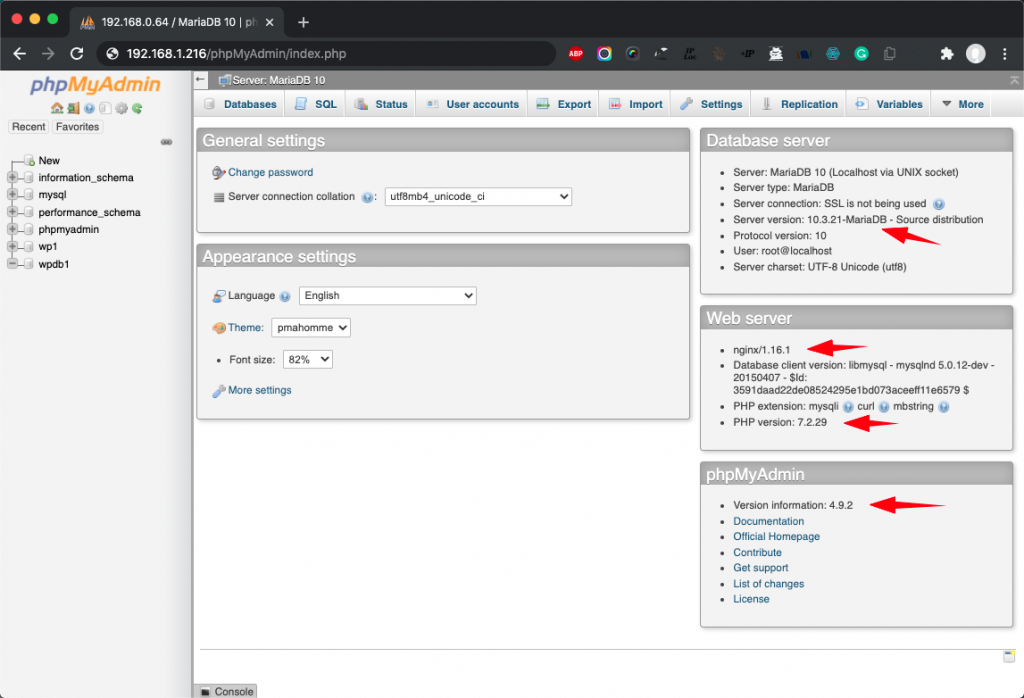Click the Theme: label link
This screenshot has width=1024, height=698.
point(246,328)
